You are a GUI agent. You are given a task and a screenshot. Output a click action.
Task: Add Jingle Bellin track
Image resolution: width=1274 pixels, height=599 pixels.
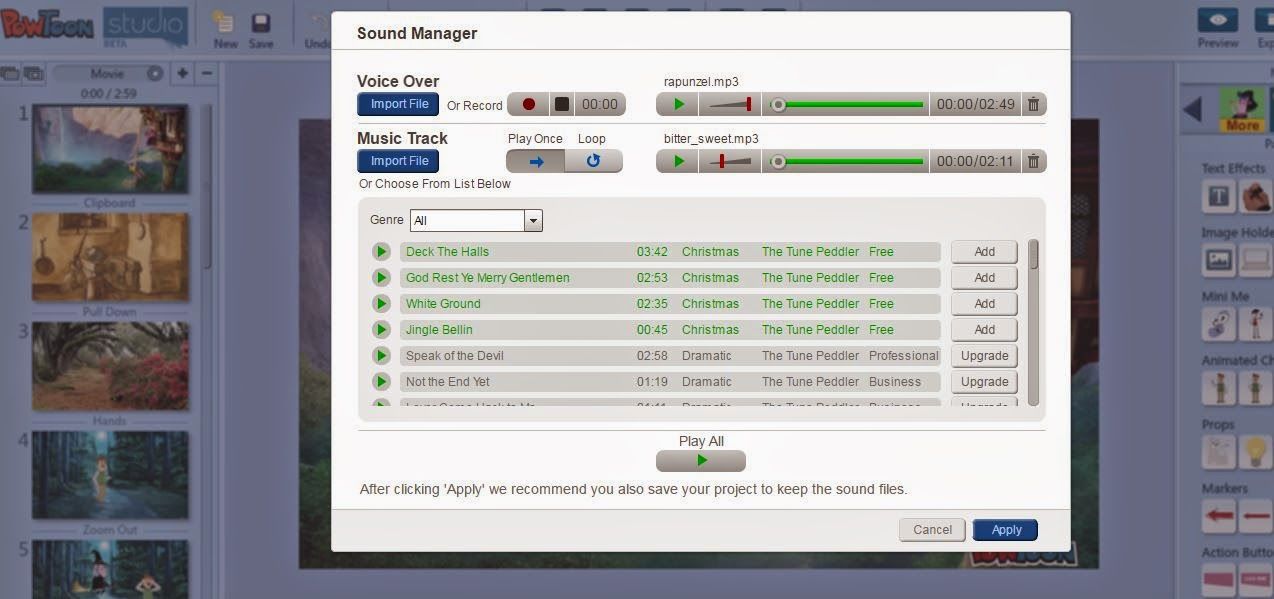[x=984, y=330]
